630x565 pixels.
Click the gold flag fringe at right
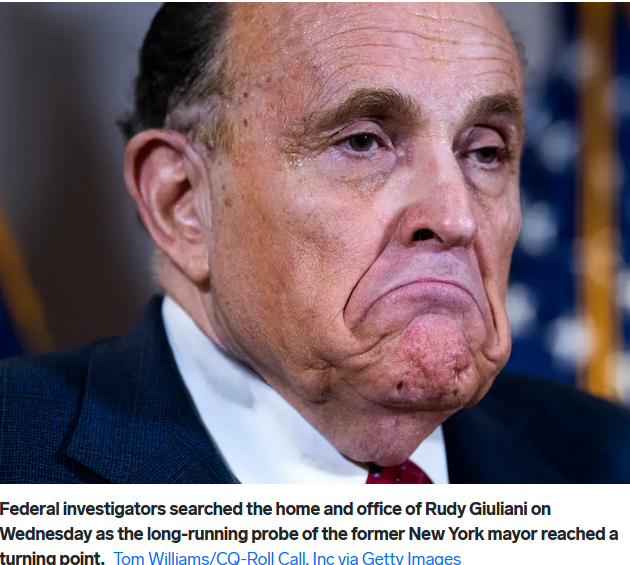click(x=597, y=201)
